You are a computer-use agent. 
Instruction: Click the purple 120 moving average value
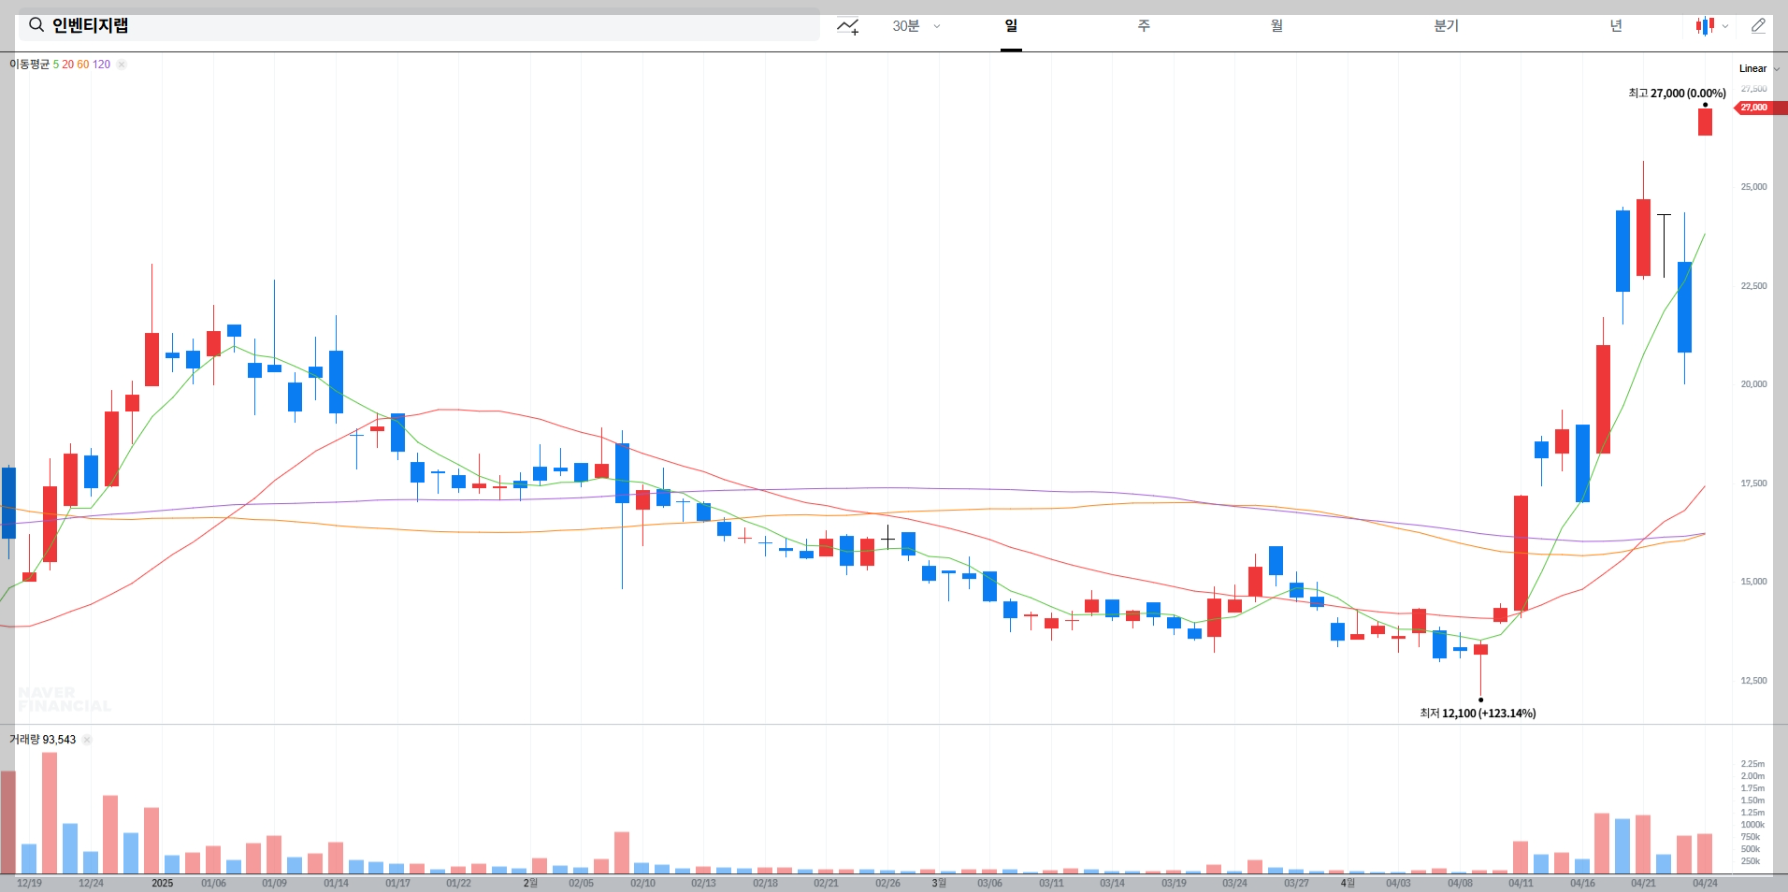point(101,64)
